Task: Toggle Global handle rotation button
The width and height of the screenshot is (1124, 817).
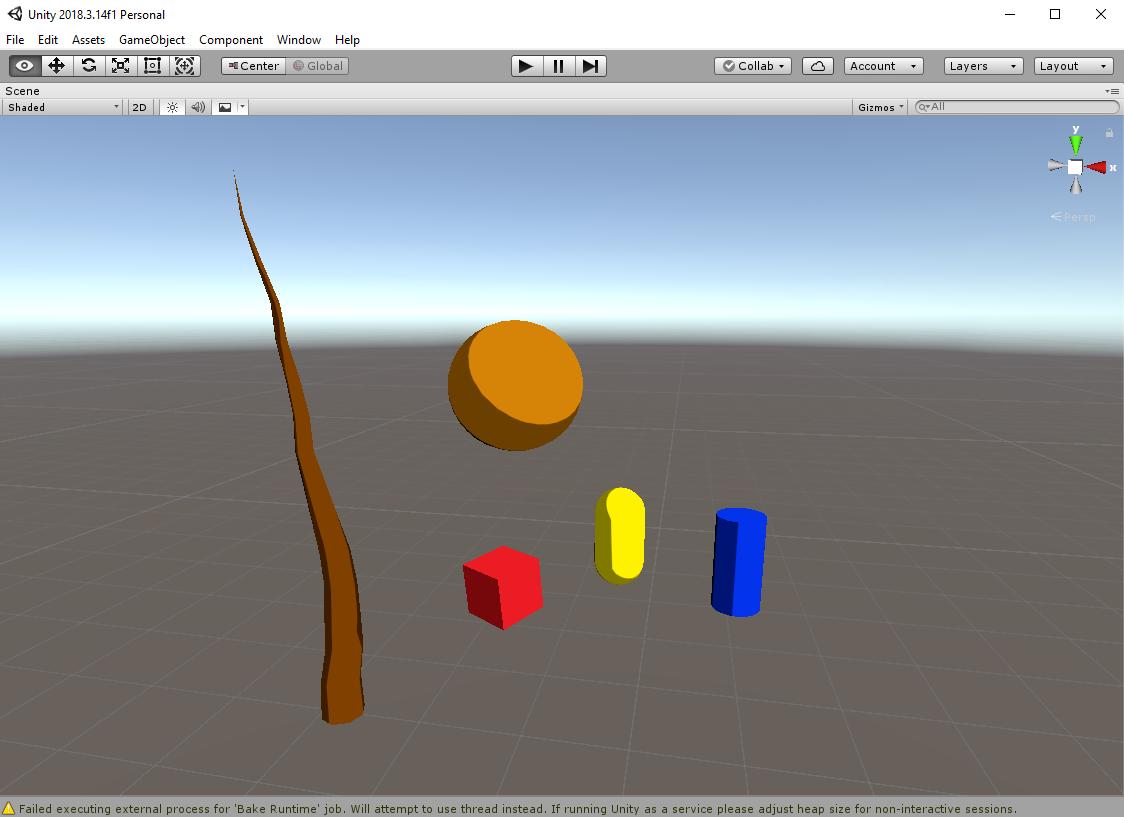Action: coord(318,66)
